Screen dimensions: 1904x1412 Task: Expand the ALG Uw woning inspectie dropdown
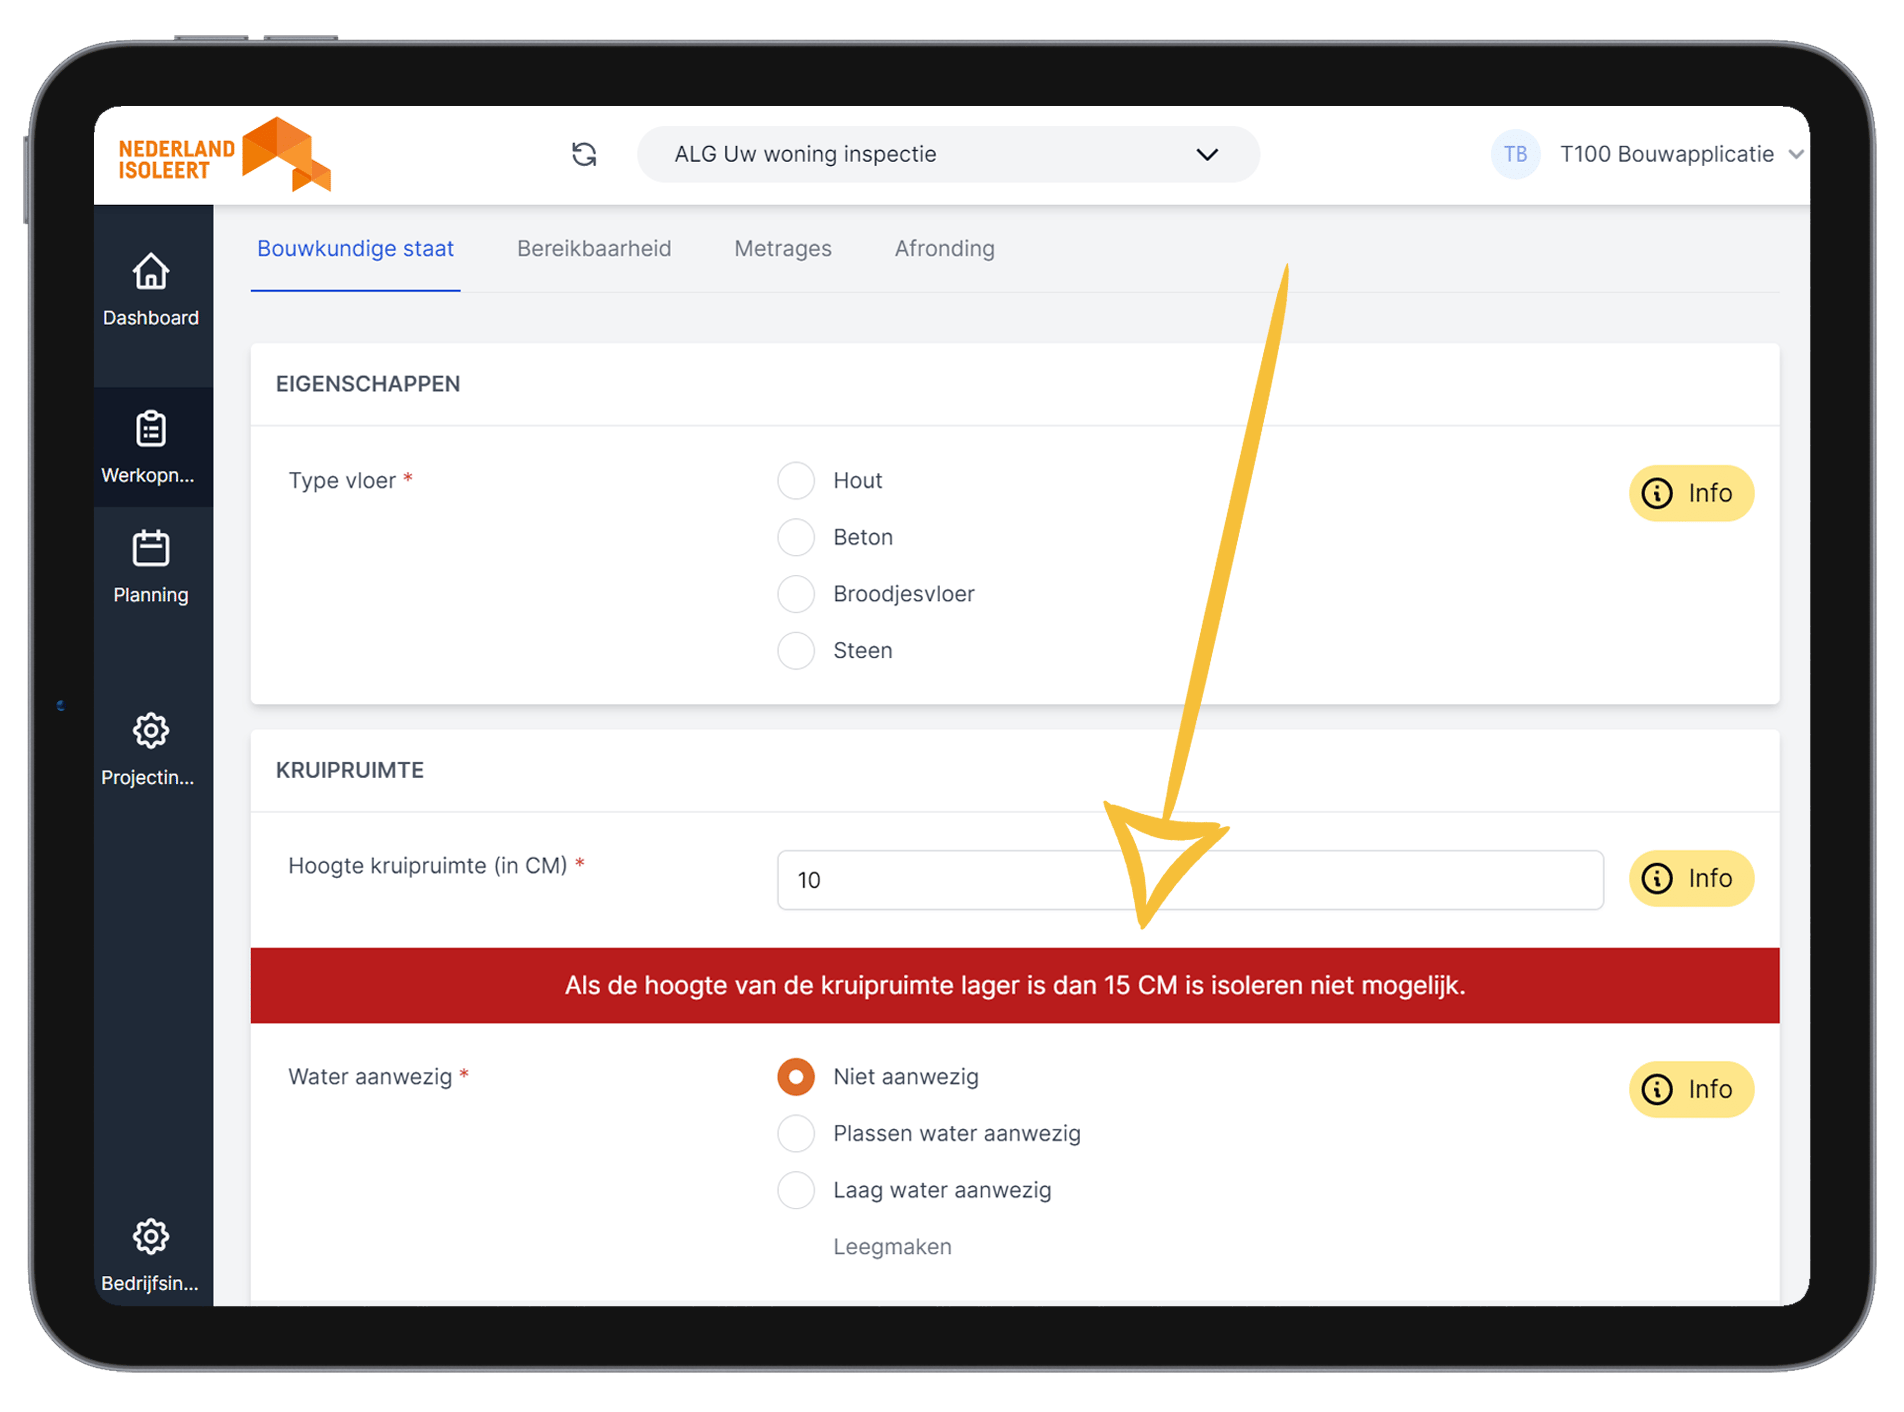click(948, 154)
